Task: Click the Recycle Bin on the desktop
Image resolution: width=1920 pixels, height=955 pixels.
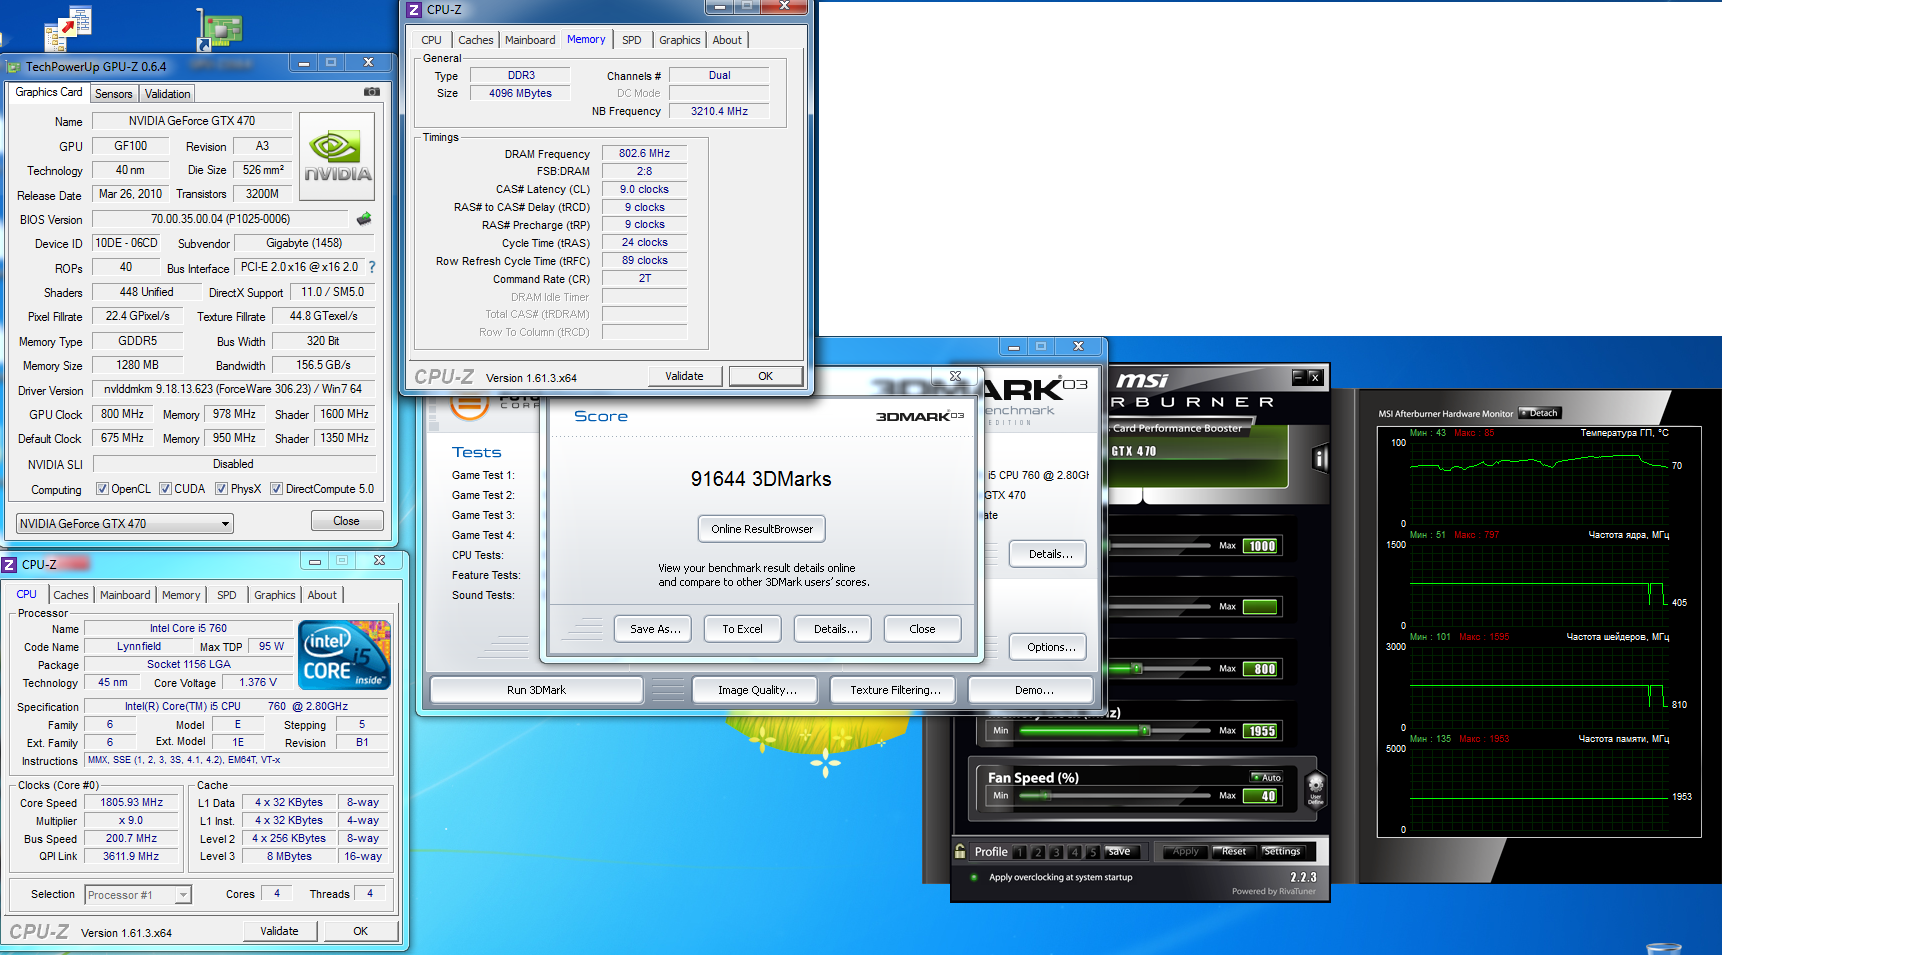Action: coord(1663,948)
